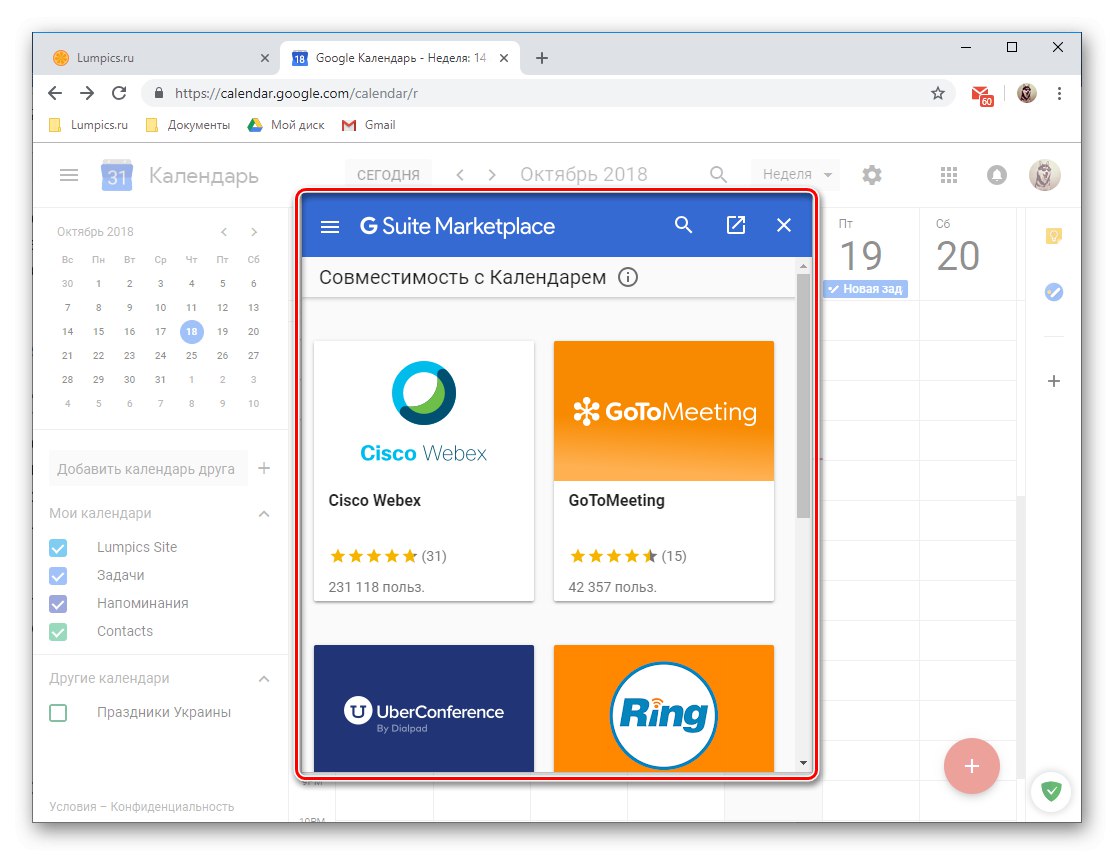Open the Marketplace search icon
Screen dimensions: 1114x855
(684, 225)
